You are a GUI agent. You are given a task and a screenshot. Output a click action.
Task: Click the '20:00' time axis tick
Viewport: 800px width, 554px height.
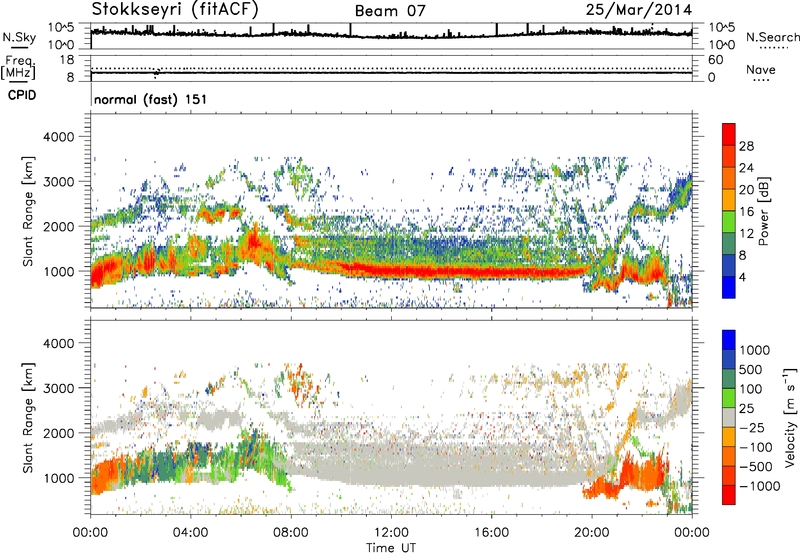coord(592,533)
